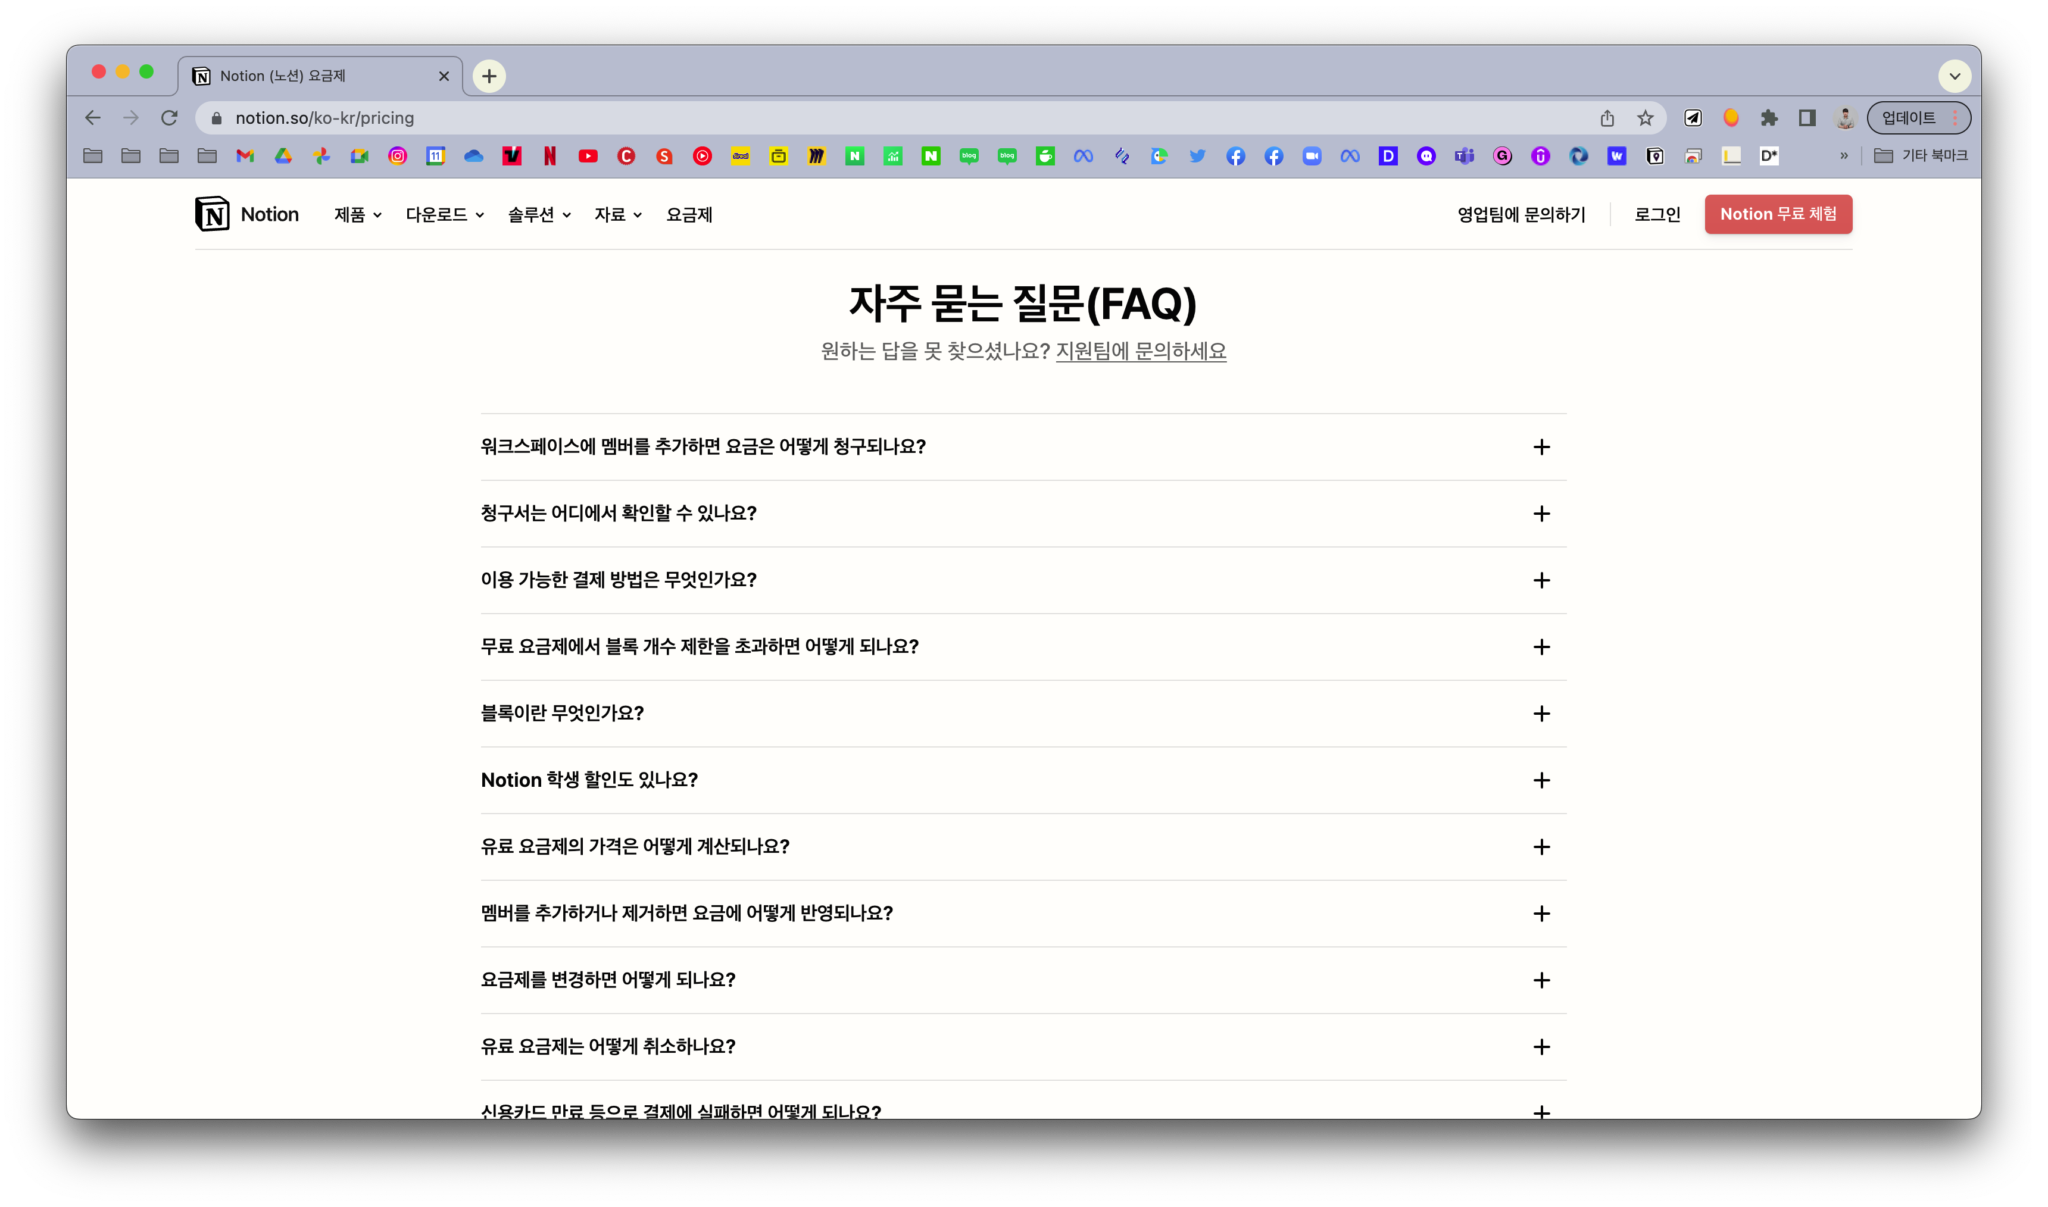Expand the 솔루션 navigation dropdown
This screenshot has width=2048, height=1207.
point(539,215)
